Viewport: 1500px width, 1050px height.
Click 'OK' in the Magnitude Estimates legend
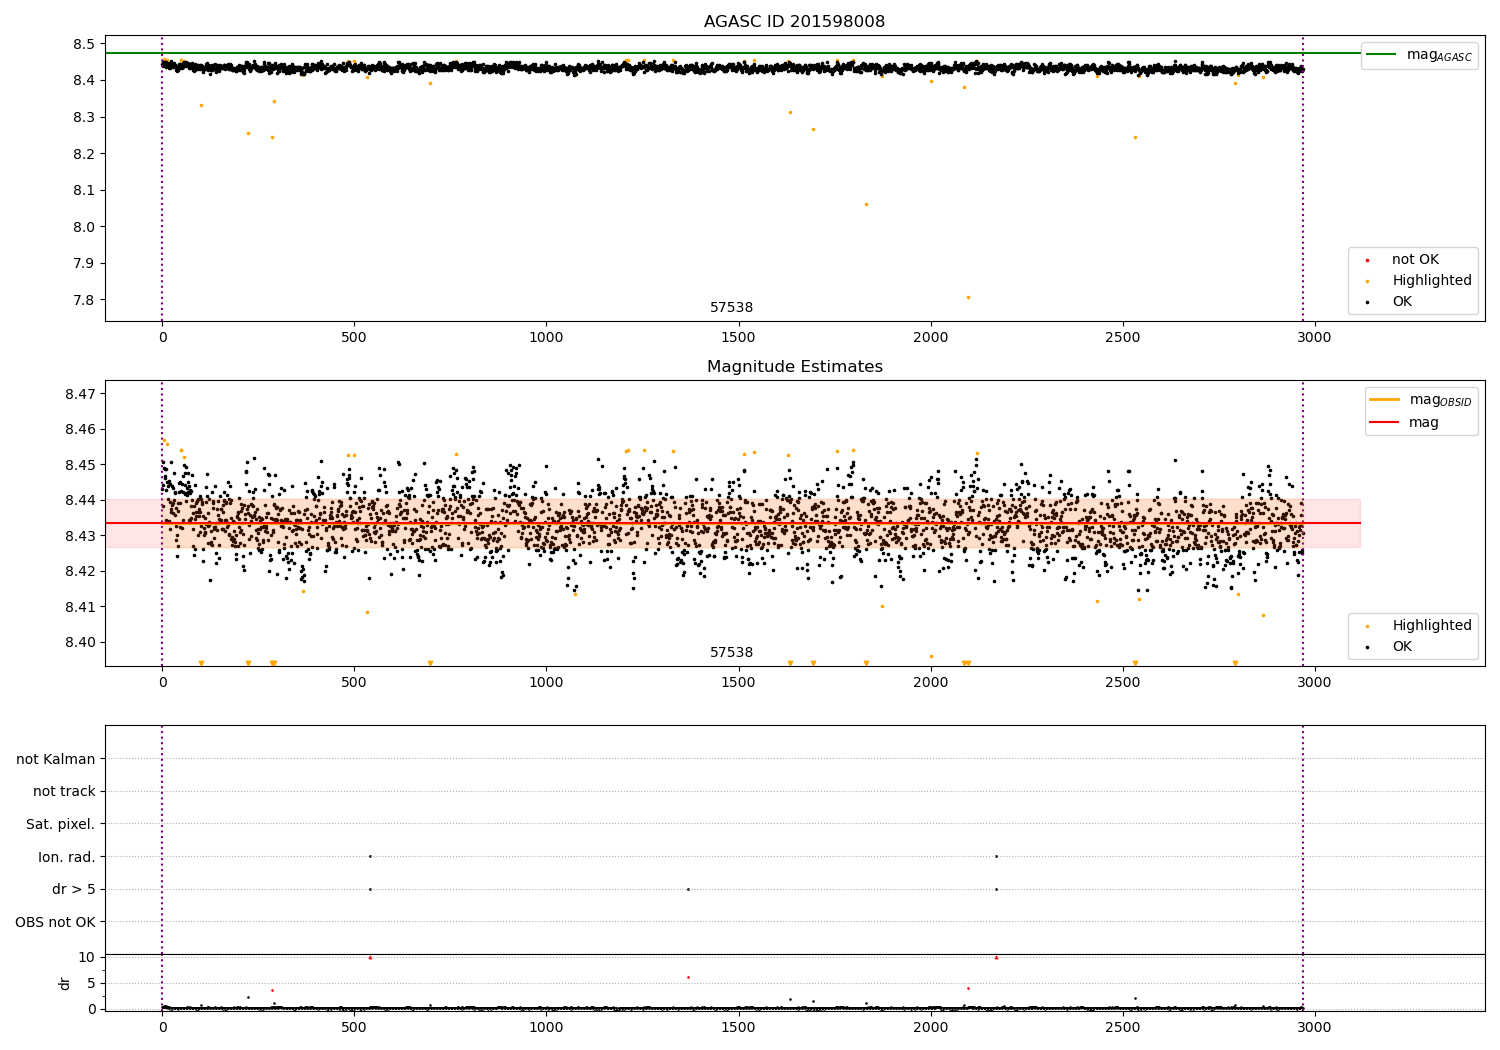point(1402,647)
